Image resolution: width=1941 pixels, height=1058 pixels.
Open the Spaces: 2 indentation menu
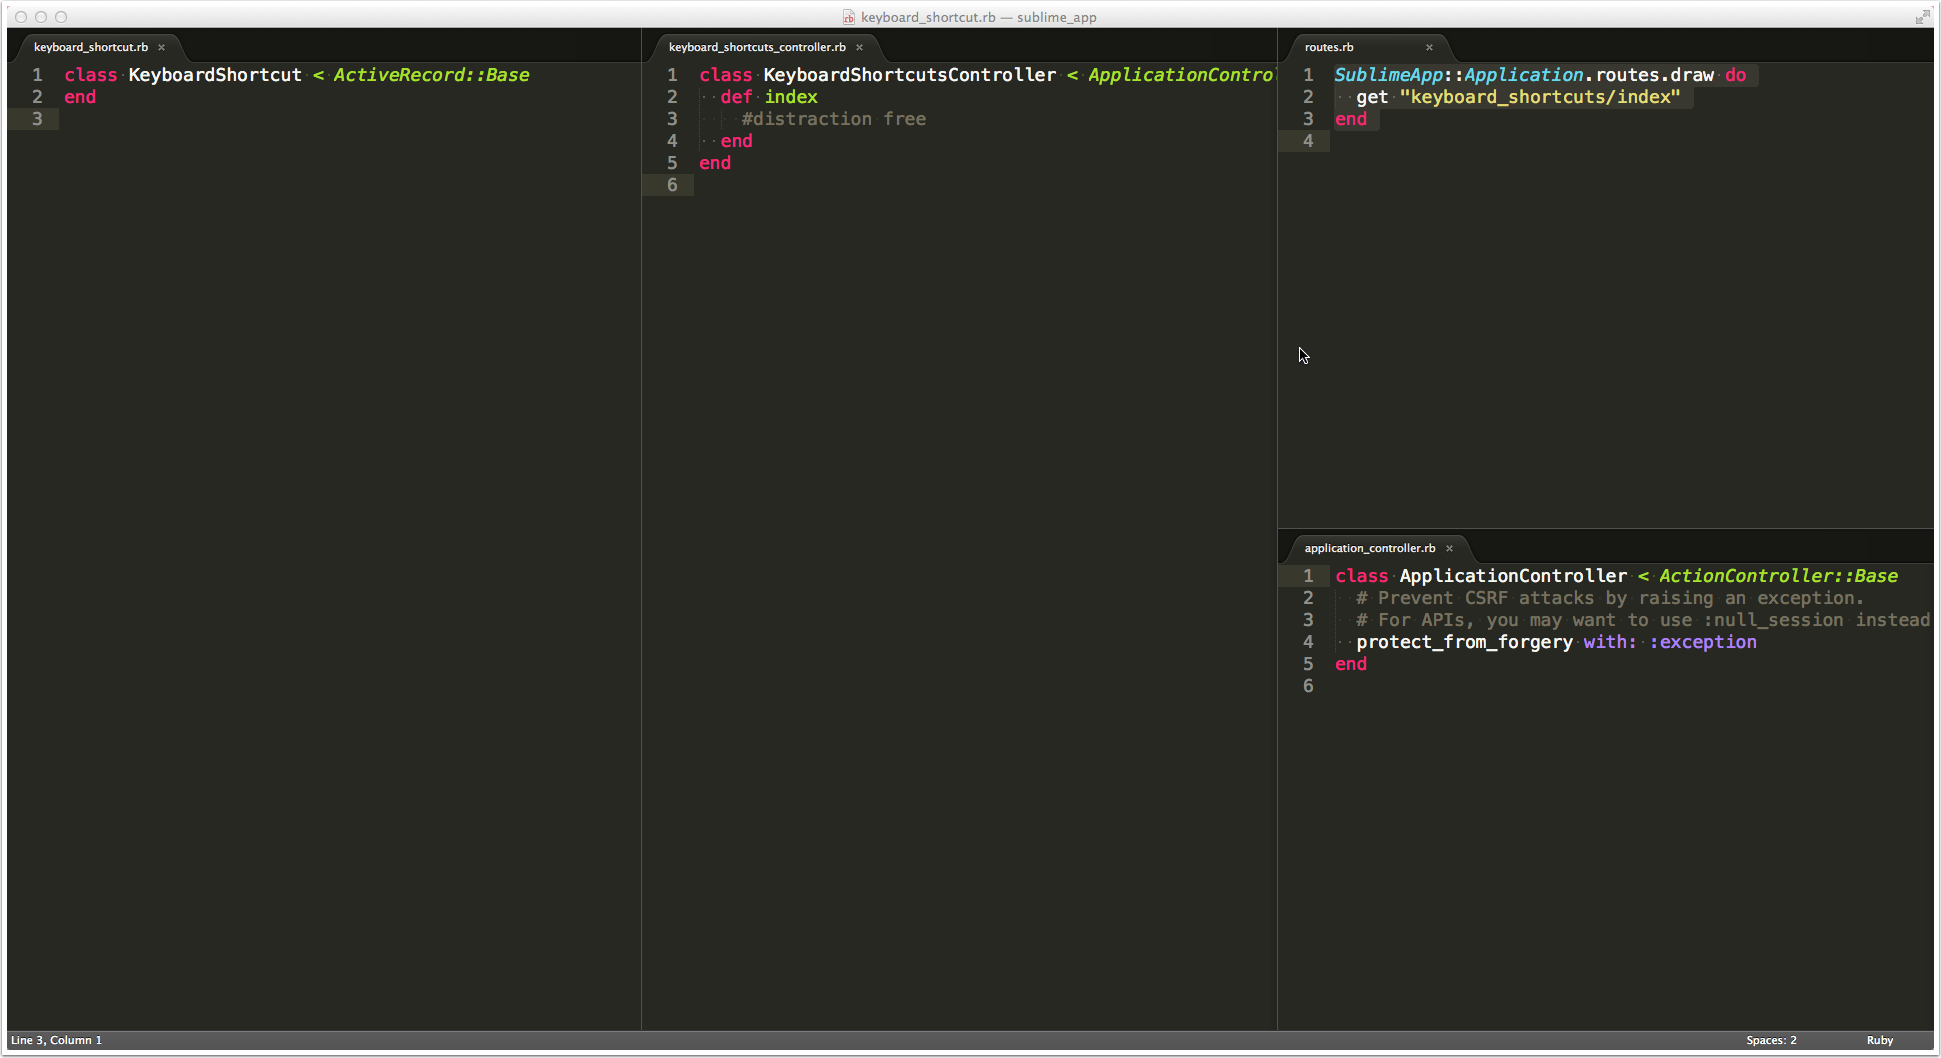[x=1771, y=1040]
